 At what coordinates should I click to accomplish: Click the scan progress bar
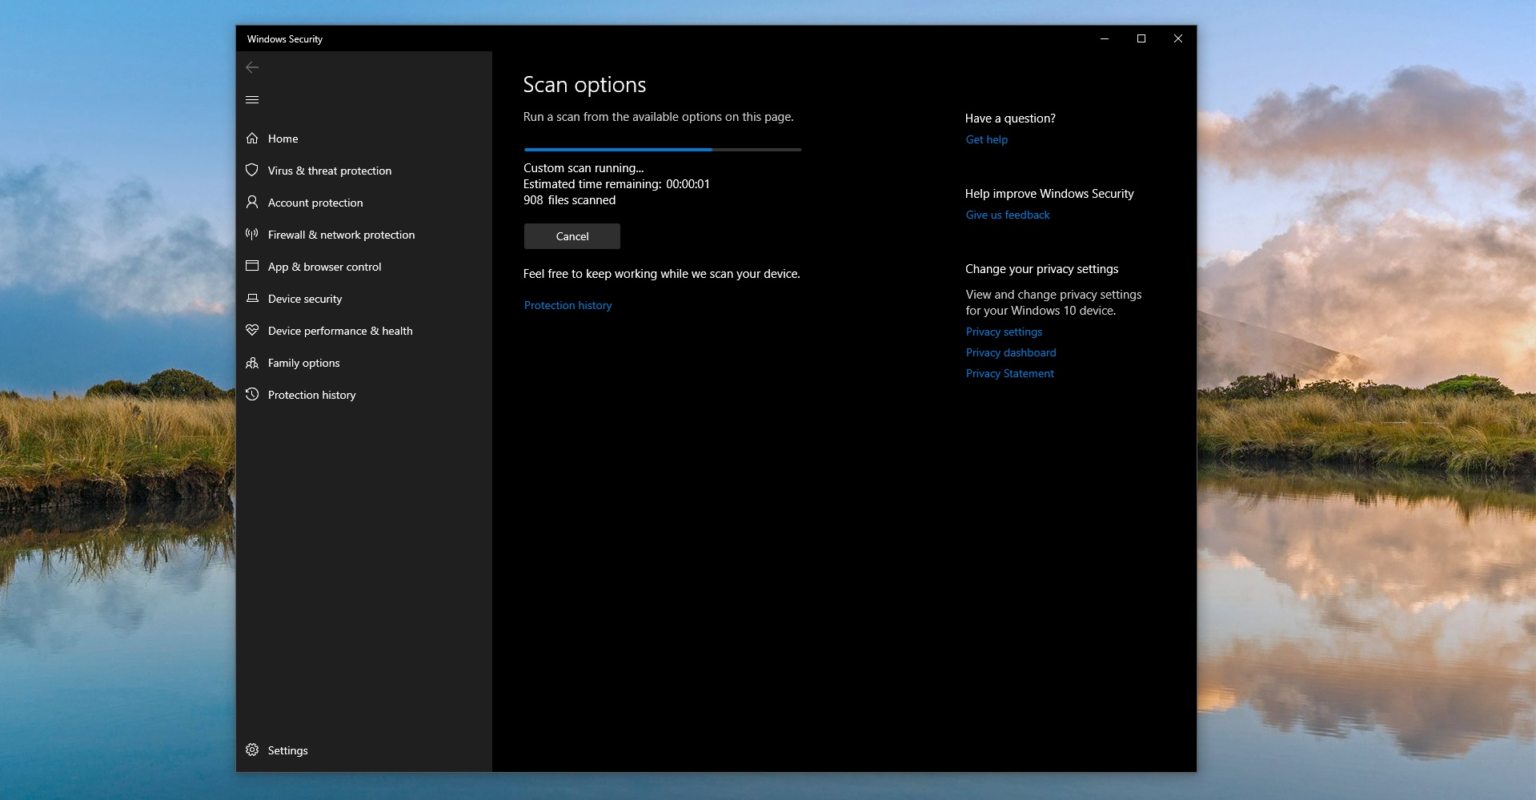tap(662, 149)
